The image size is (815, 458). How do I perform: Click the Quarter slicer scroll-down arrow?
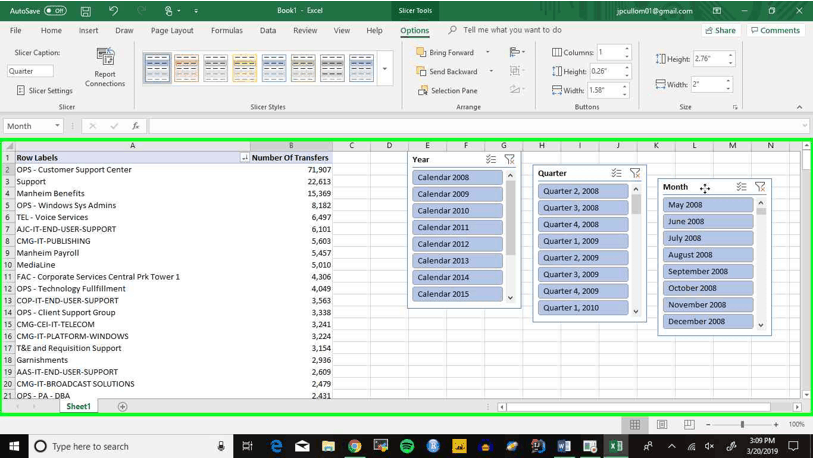pos(636,311)
